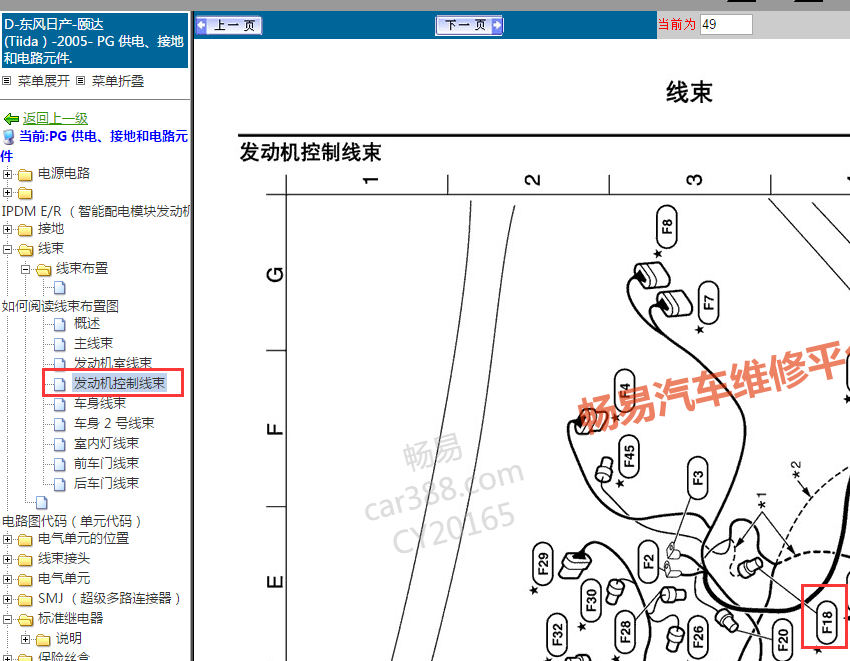Click connector label F28 in diagram
The image size is (850, 661).
tap(626, 632)
